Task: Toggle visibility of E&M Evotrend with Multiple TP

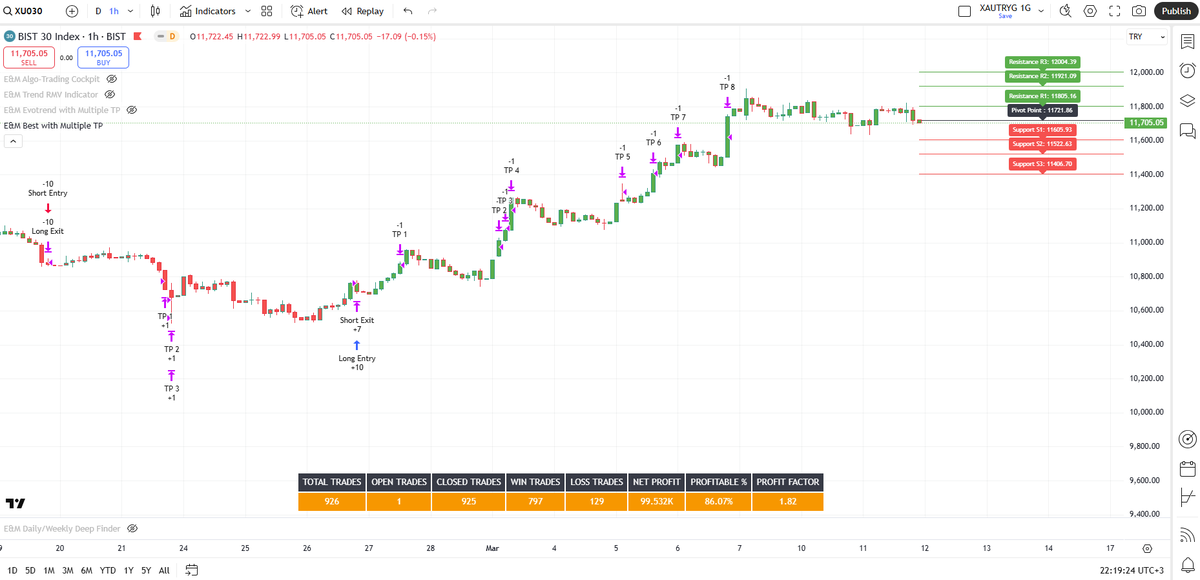Action: tap(131, 110)
